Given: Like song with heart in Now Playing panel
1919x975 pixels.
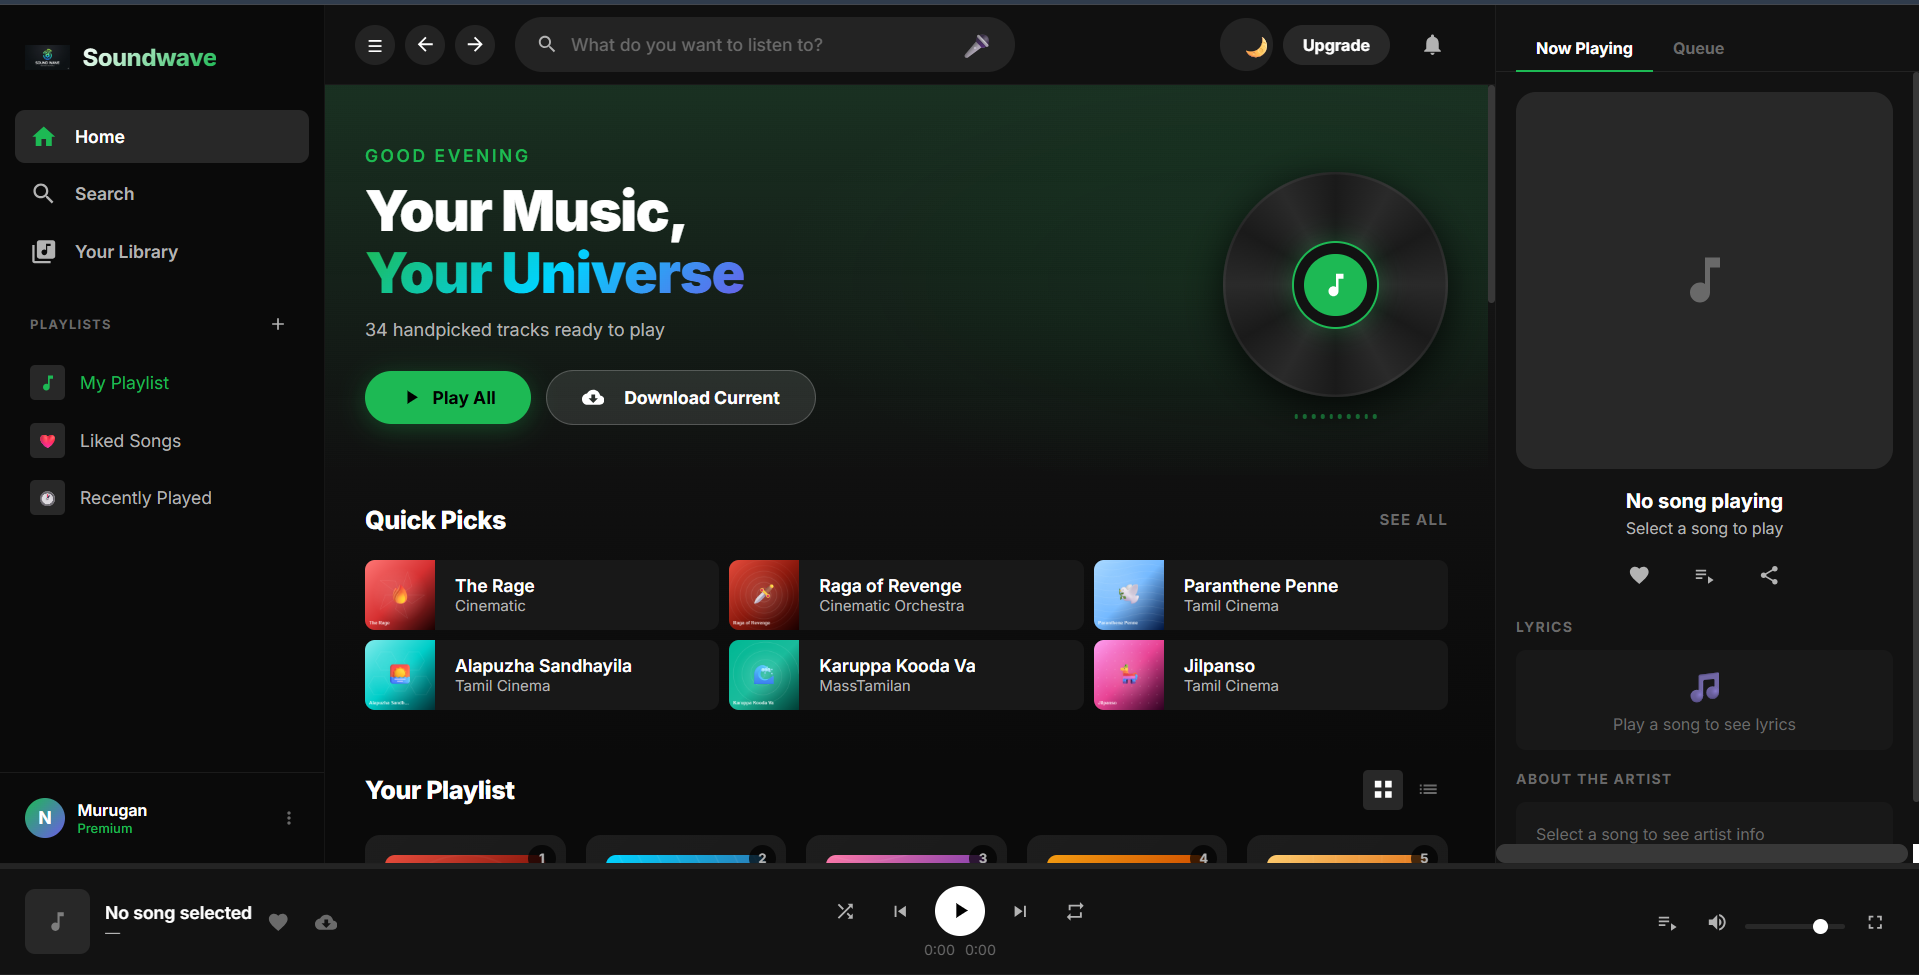Looking at the screenshot, I should pyautogui.click(x=1639, y=575).
